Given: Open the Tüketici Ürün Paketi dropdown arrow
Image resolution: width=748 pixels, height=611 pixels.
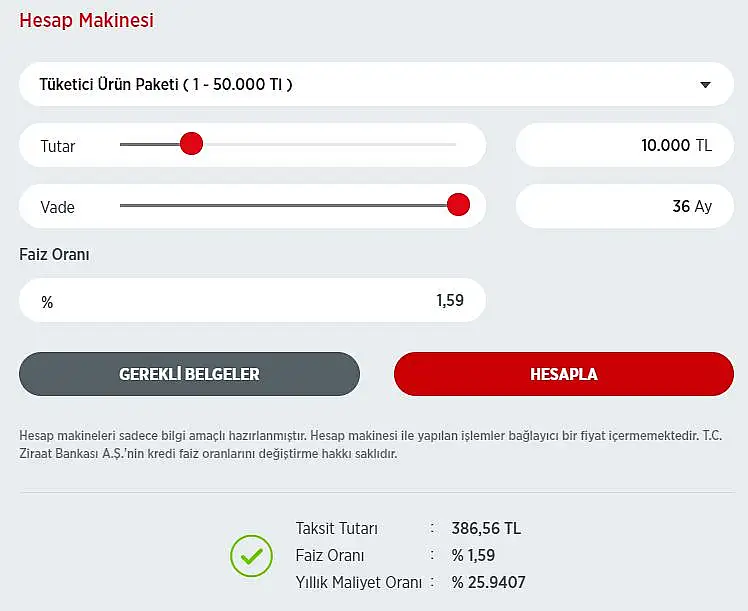Looking at the screenshot, I should 705,85.
